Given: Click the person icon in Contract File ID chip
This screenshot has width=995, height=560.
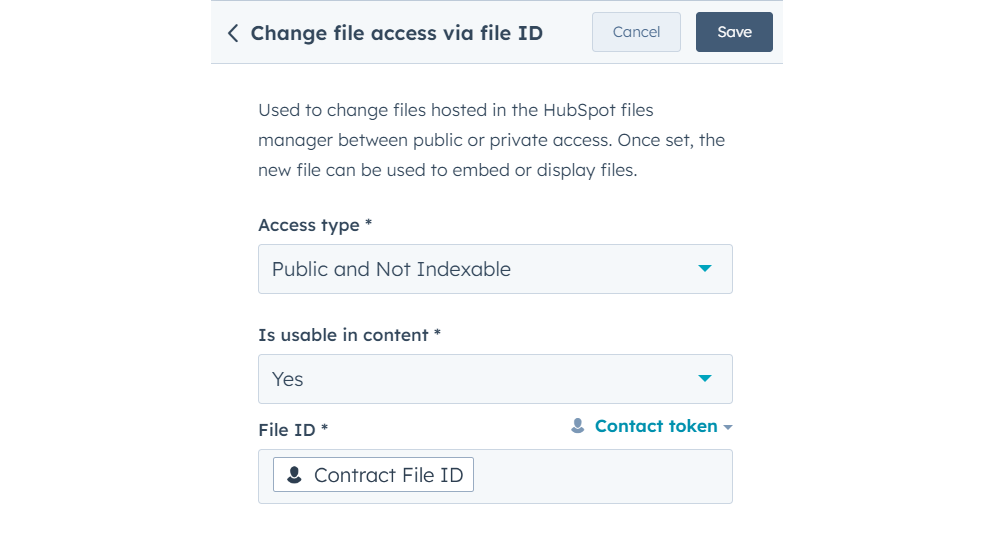Looking at the screenshot, I should [x=294, y=475].
